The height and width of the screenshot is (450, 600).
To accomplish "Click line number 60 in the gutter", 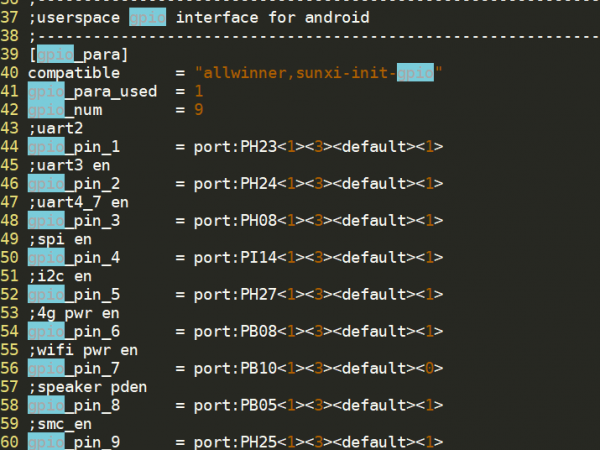I will (11, 443).
